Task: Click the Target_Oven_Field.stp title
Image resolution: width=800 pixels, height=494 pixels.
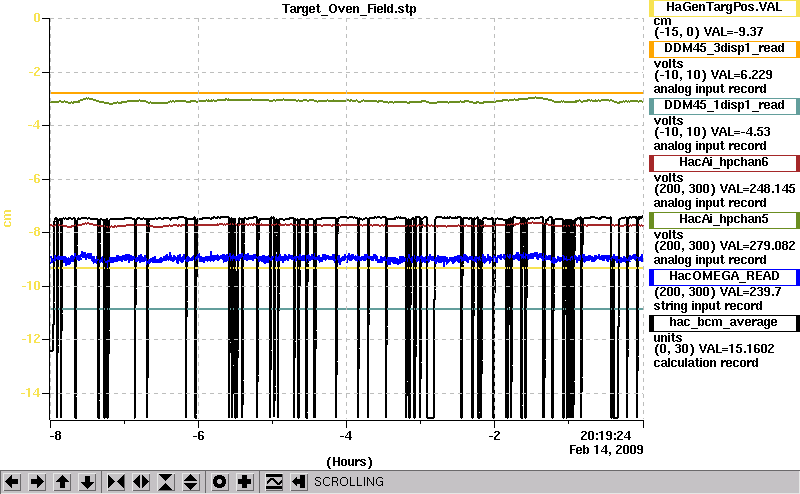Action: tap(349, 9)
